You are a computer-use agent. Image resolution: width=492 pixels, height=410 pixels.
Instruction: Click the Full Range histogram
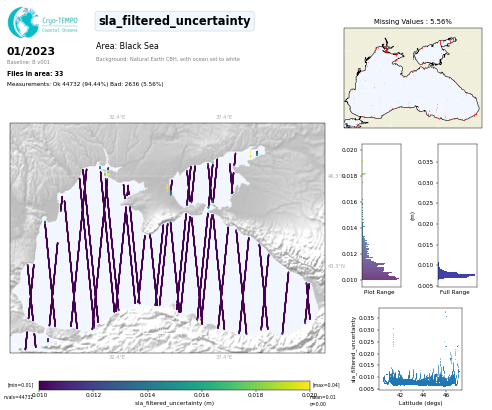pyautogui.click(x=457, y=215)
